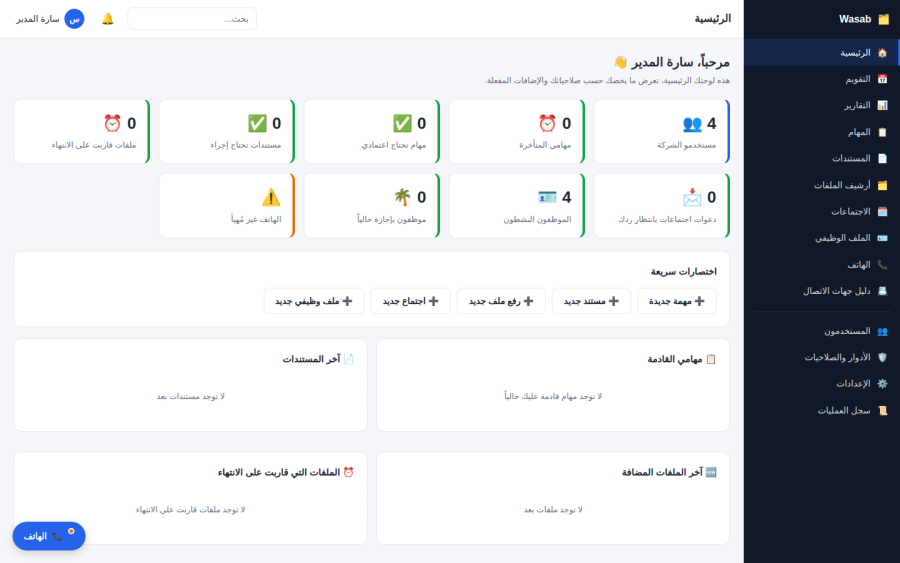Click the envelope icon in دعوات اجتماعات card

point(692,197)
